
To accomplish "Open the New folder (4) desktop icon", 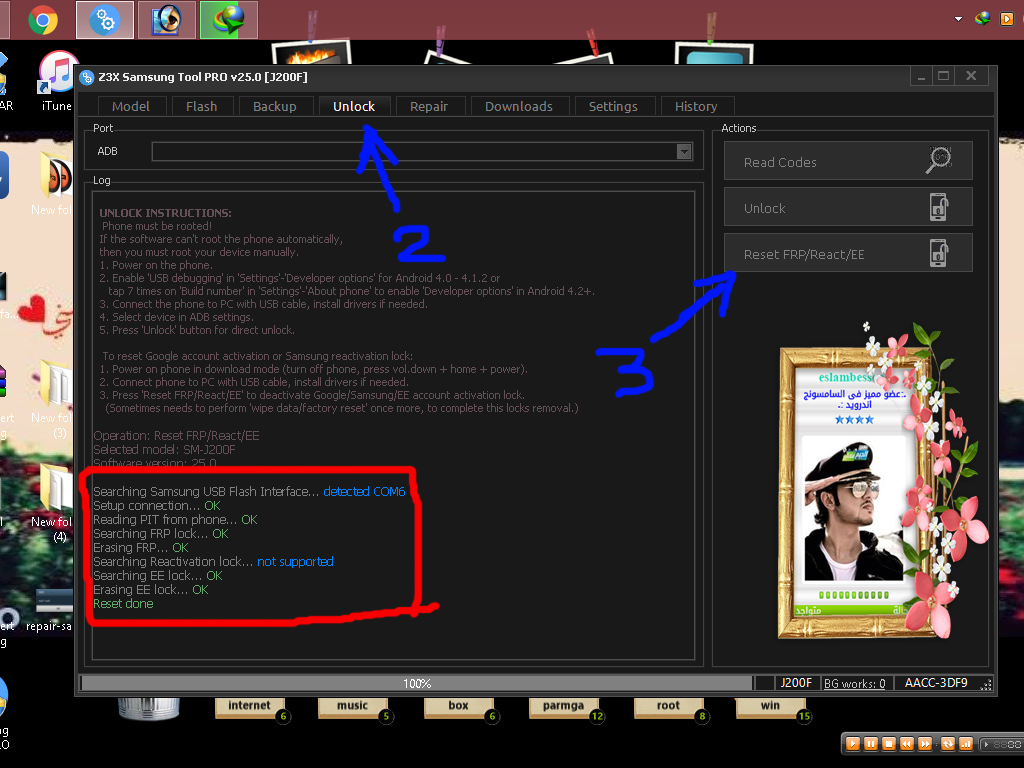I will pyautogui.click(x=55, y=503).
